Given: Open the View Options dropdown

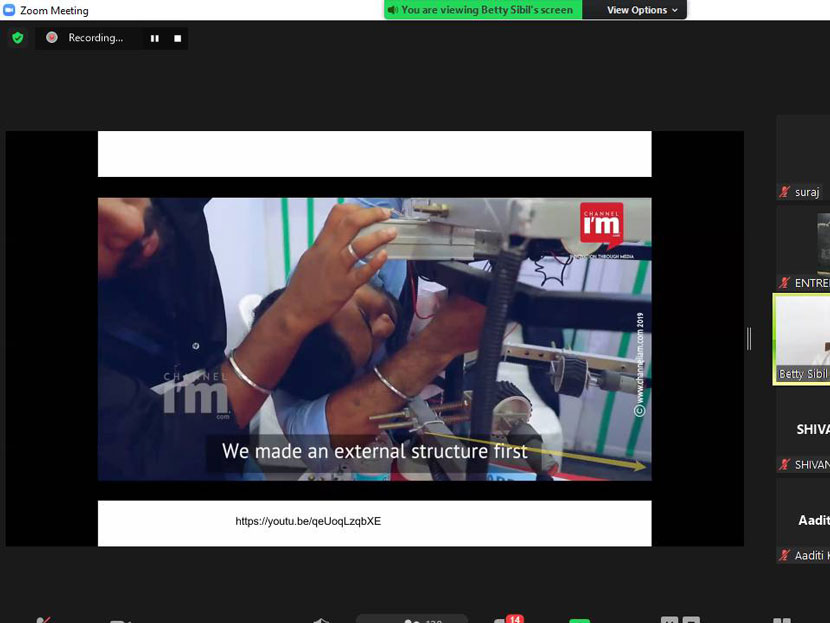Looking at the screenshot, I should 642,10.
